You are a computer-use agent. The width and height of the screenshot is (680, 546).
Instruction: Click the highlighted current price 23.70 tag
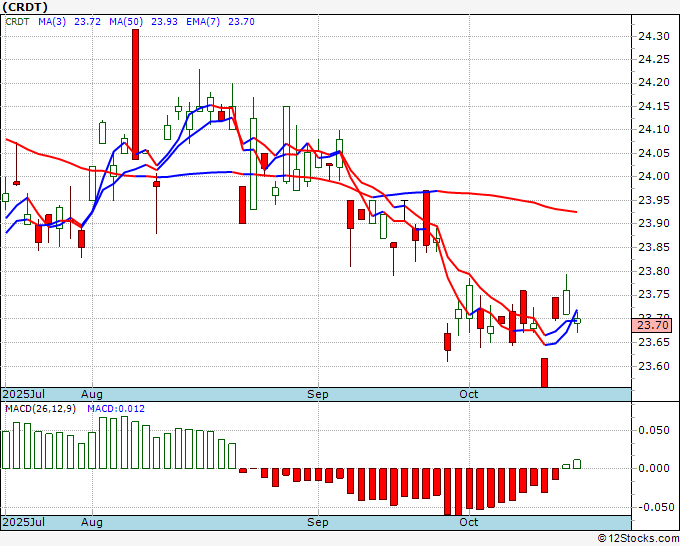(x=652, y=325)
